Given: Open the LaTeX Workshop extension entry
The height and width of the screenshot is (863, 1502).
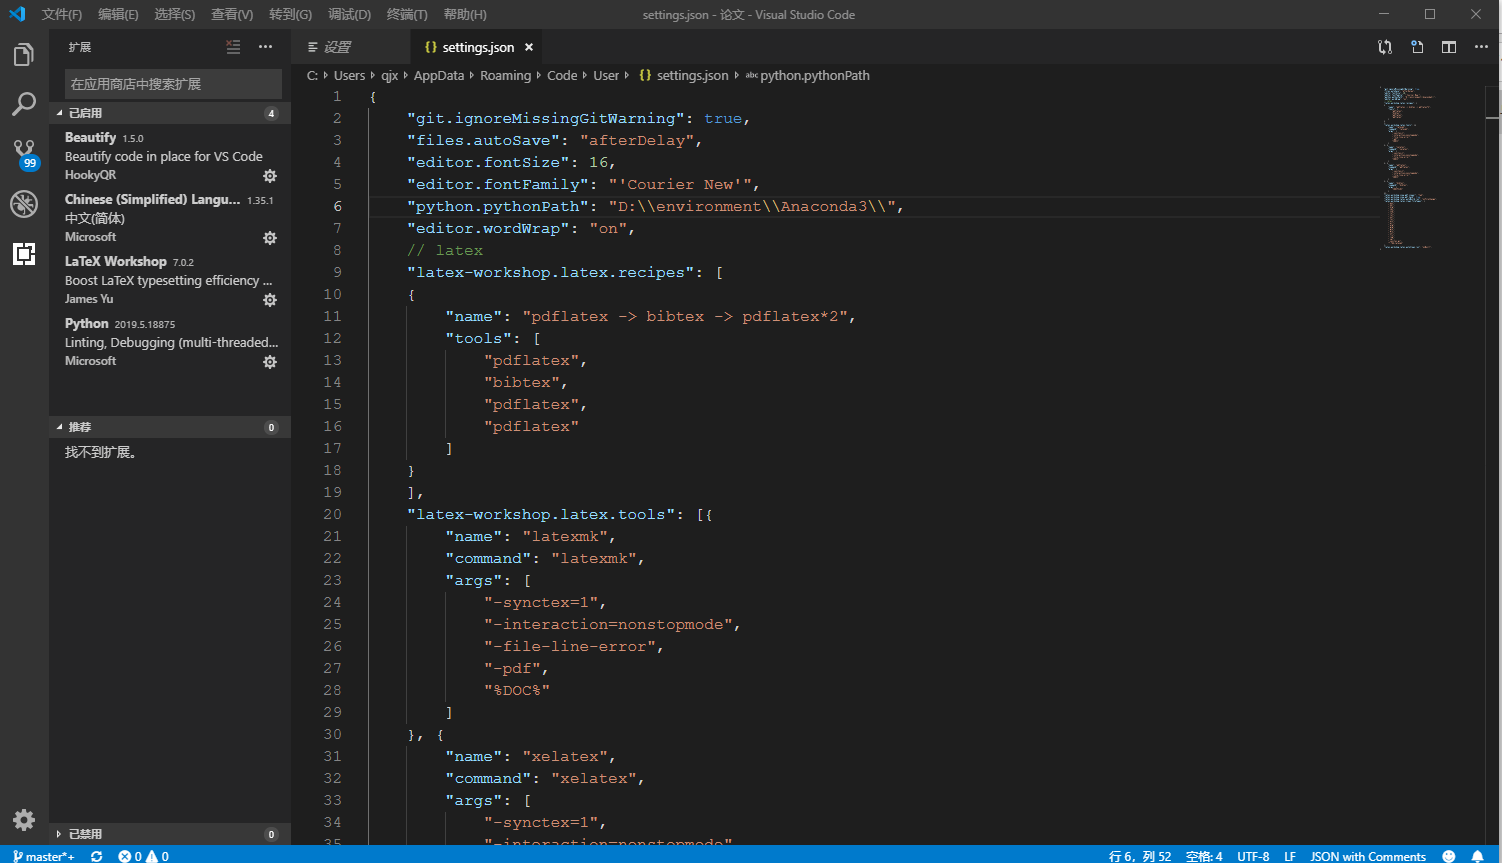Looking at the screenshot, I should point(170,280).
